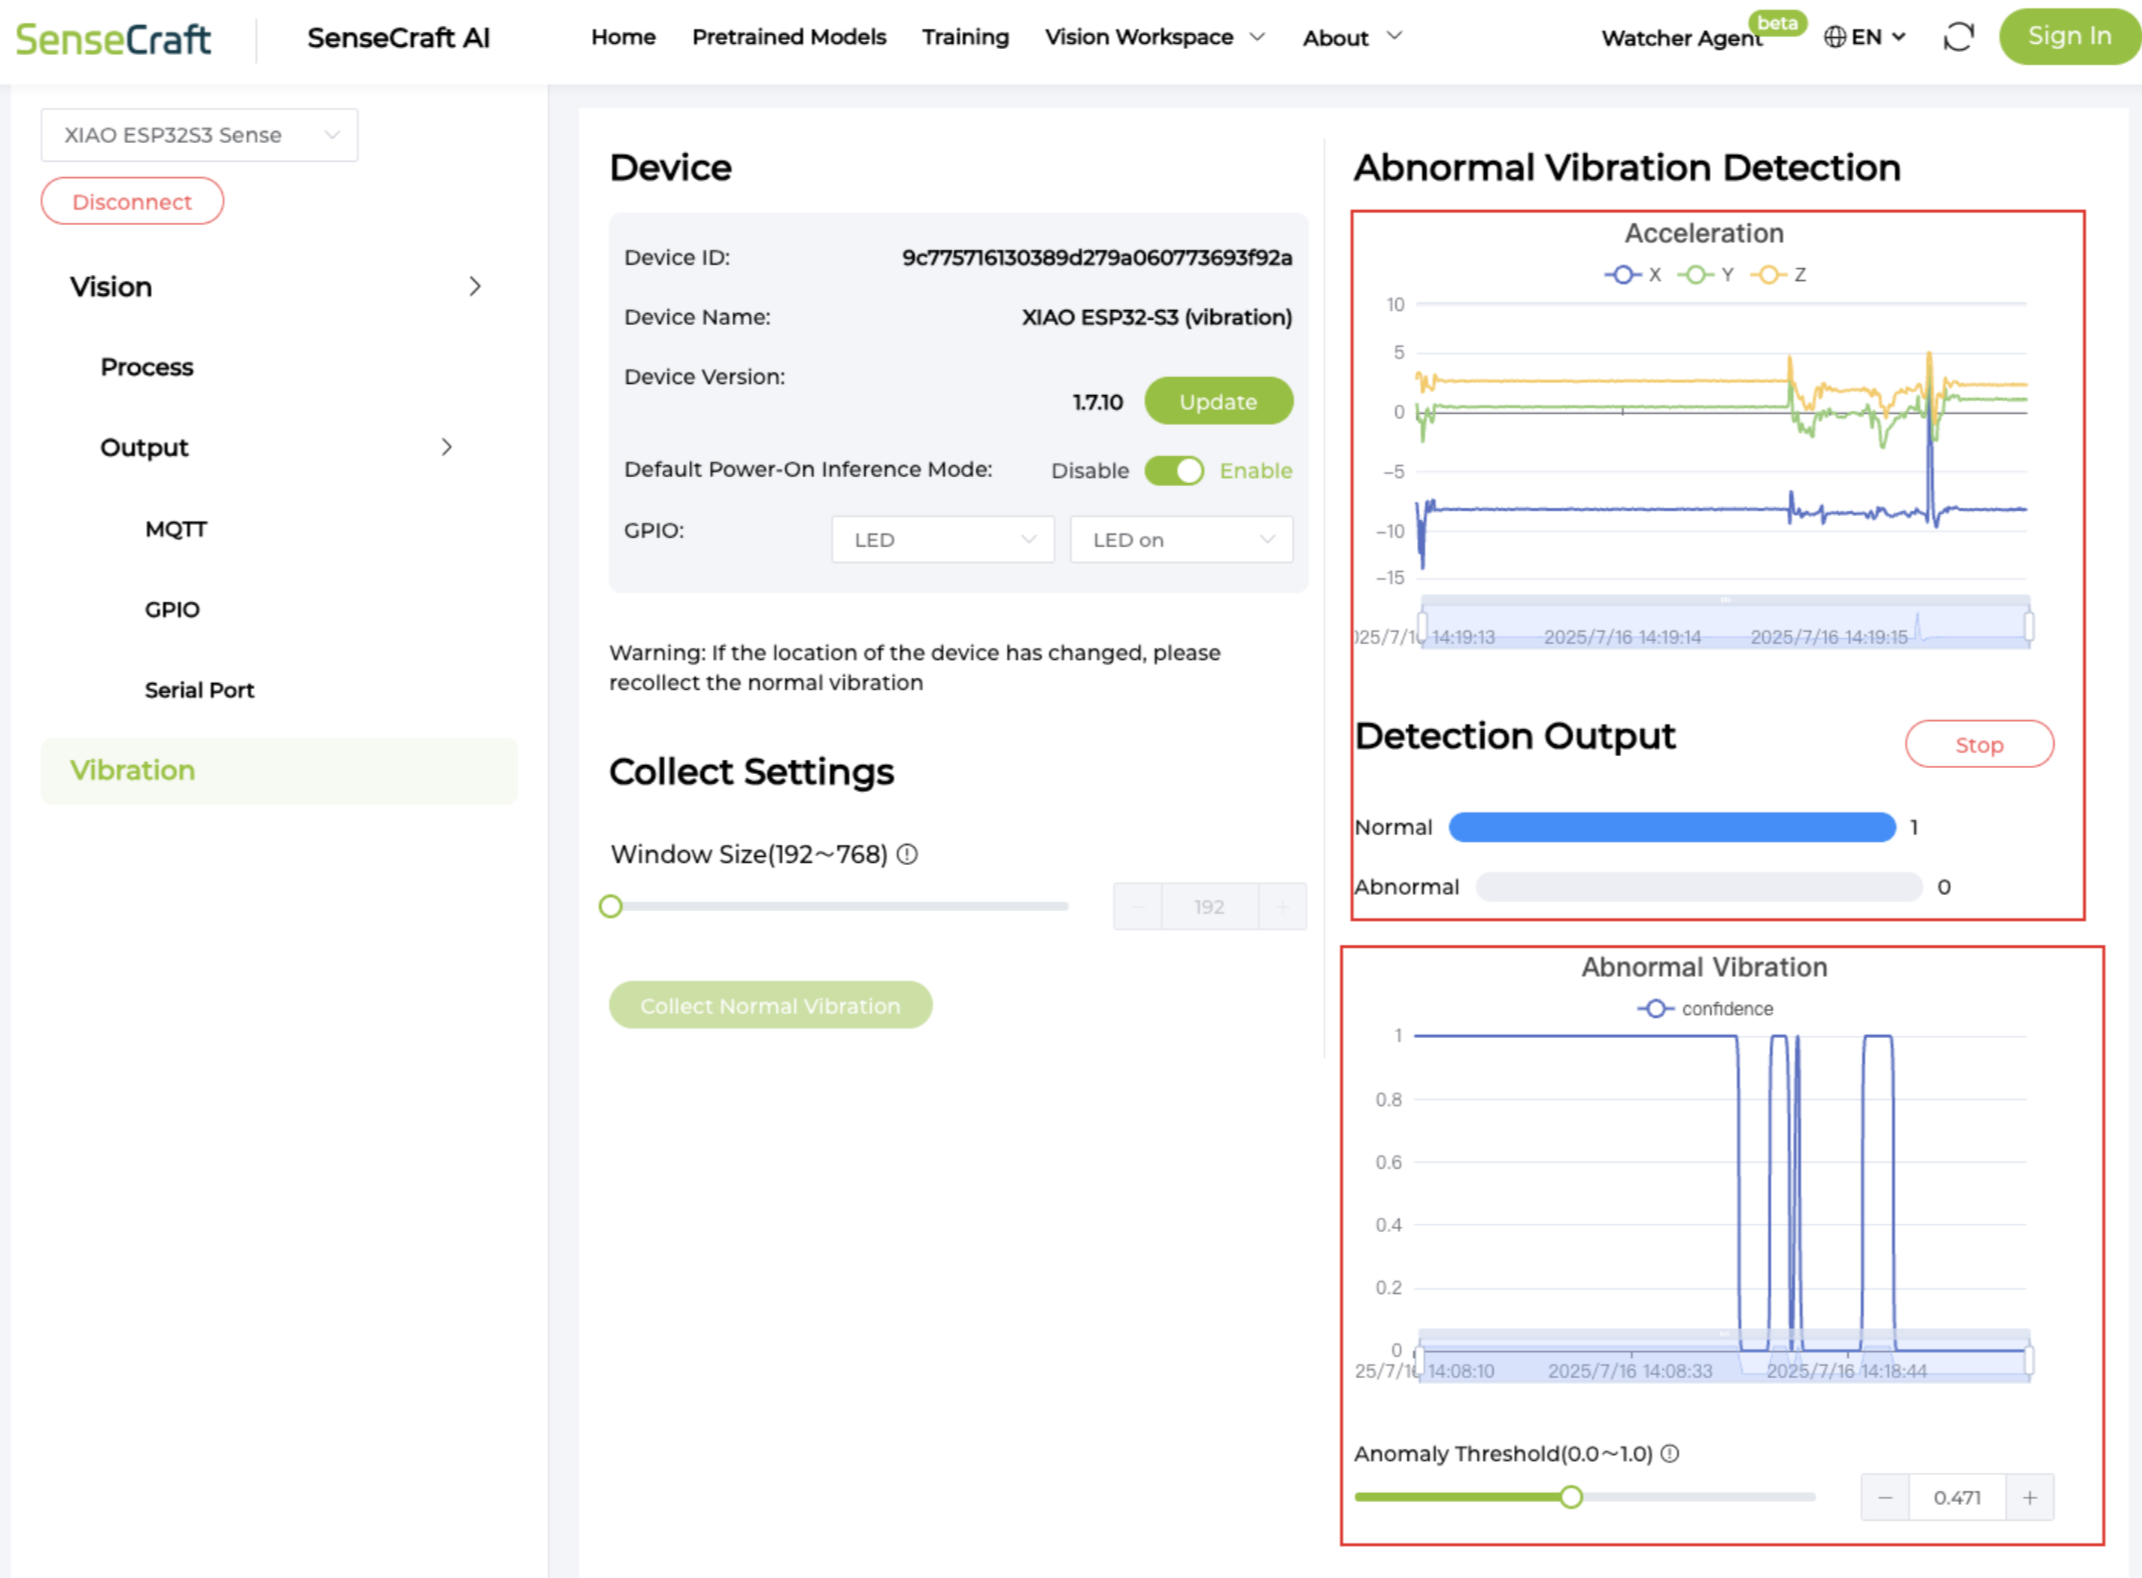The height and width of the screenshot is (1578, 2142).
Task: Decrease Anomaly Threshold with minus button
Action: click(x=1885, y=1497)
